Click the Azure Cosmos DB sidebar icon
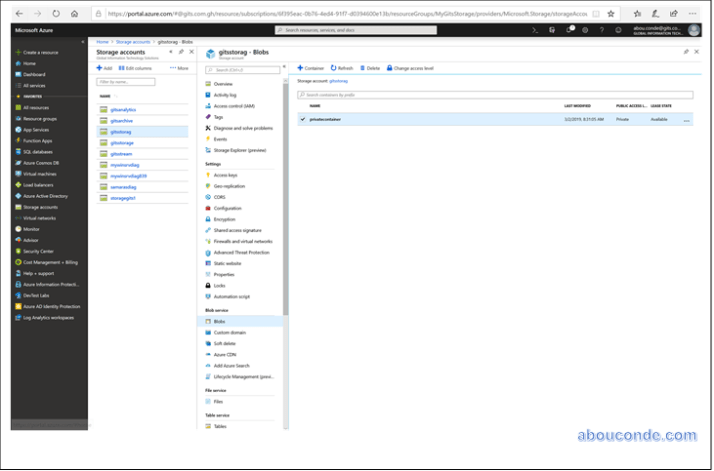This screenshot has width=714, height=471. click(17, 162)
